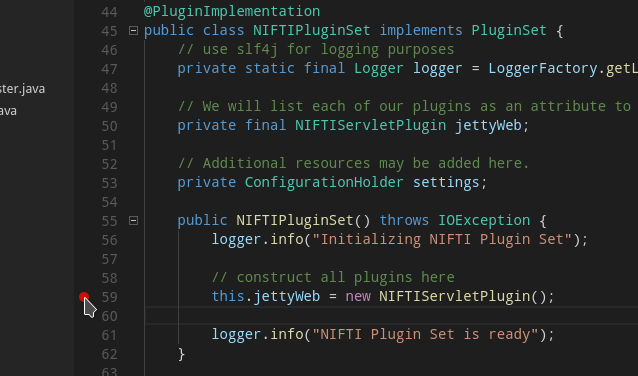This screenshot has width=638, height=376.
Task: Collapse the constructor fold at line 55
Action: pos(133,221)
